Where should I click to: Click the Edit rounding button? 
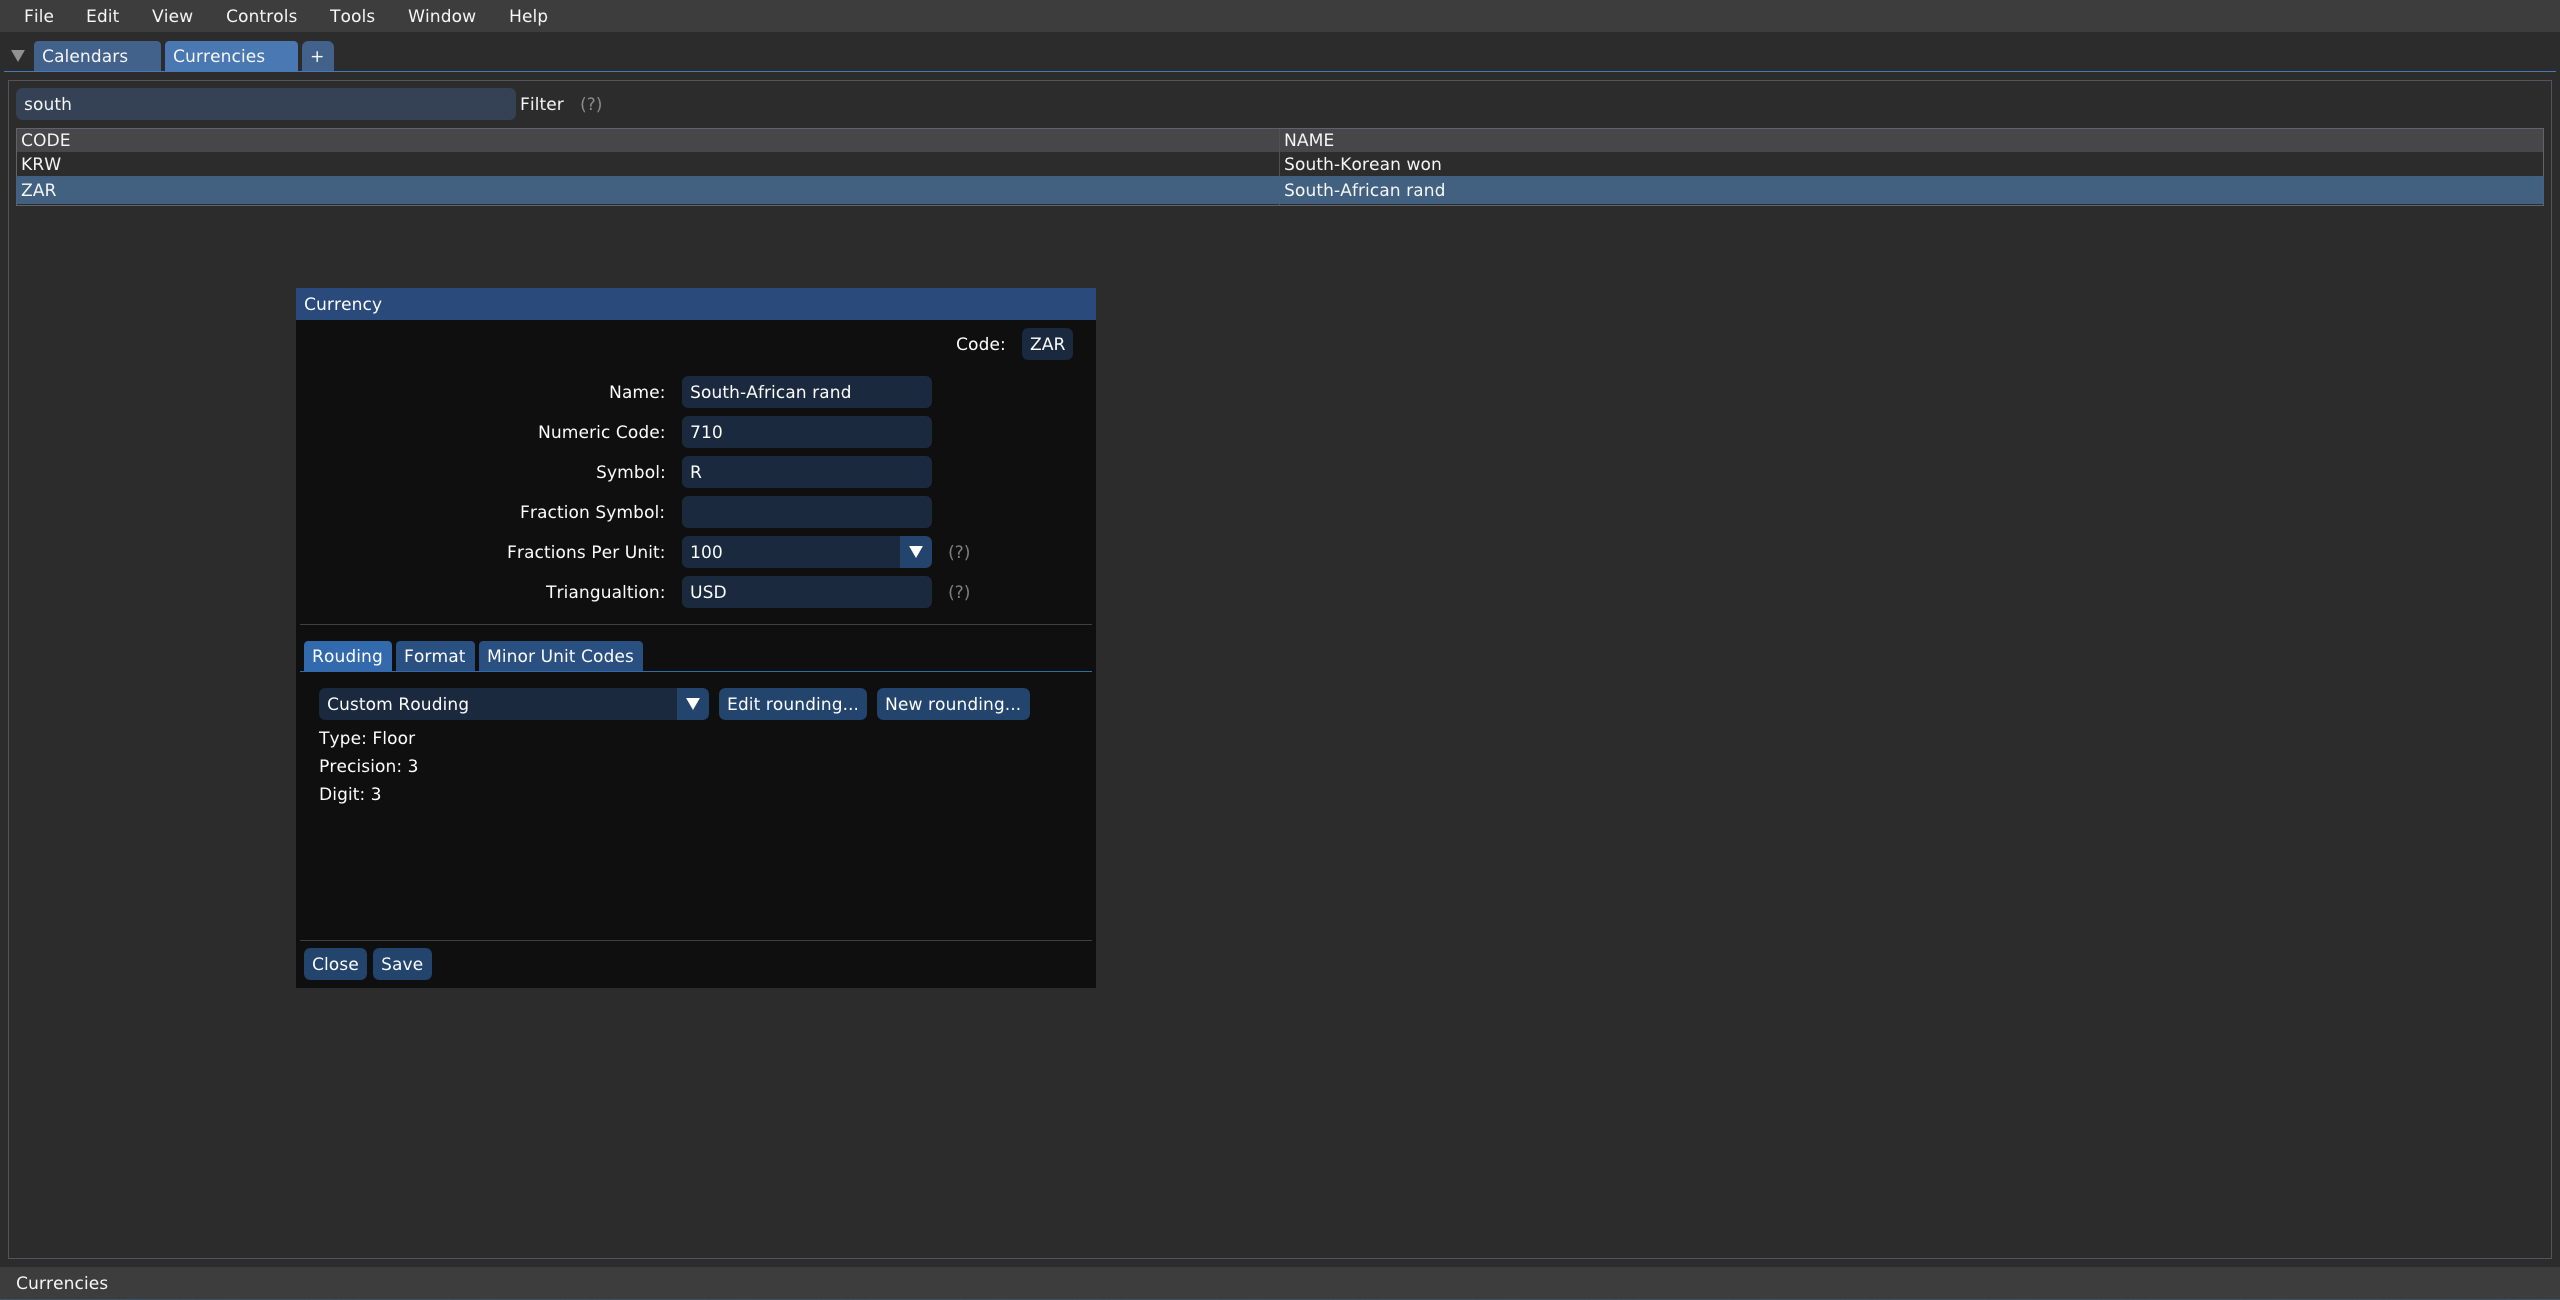click(792, 704)
